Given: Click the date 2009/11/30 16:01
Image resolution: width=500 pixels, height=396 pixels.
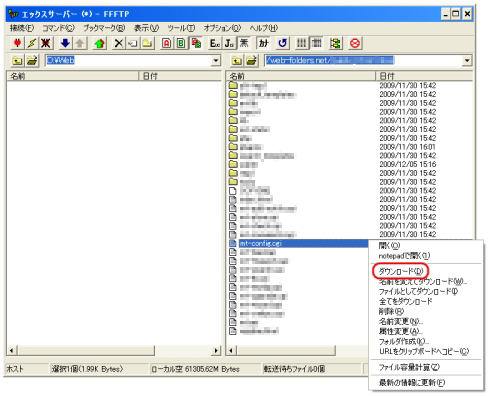Looking at the screenshot, I should pyautogui.click(x=407, y=147).
